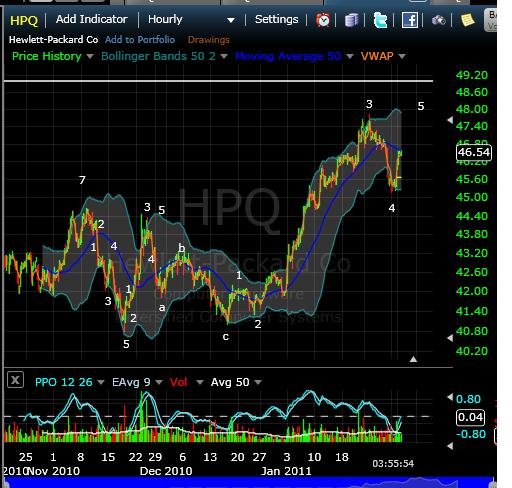The width and height of the screenshot is (512, 488).
Task: Click Add to Portfolio link
Action: click(140, 40)
